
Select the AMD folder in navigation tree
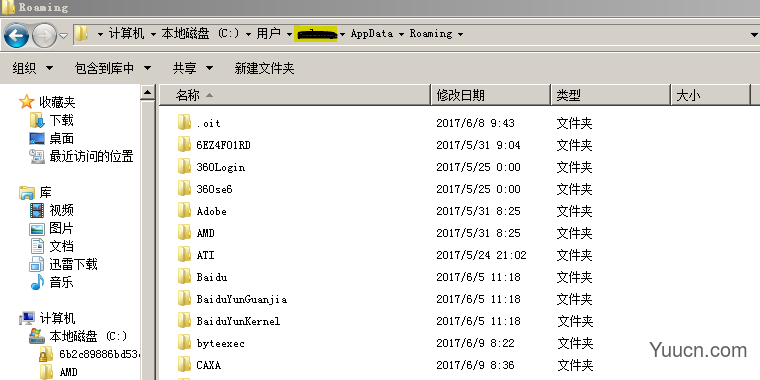tap(68, 372)
